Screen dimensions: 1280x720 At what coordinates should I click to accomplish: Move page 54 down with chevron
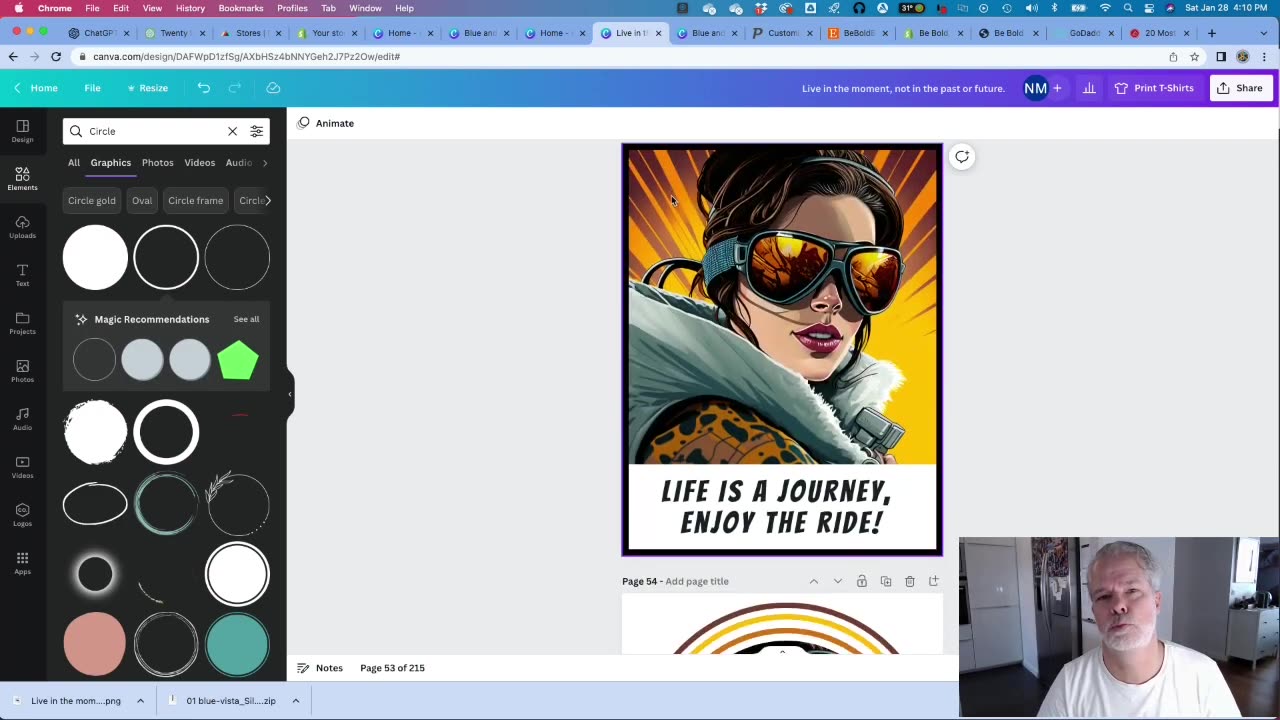coord(838,581)
